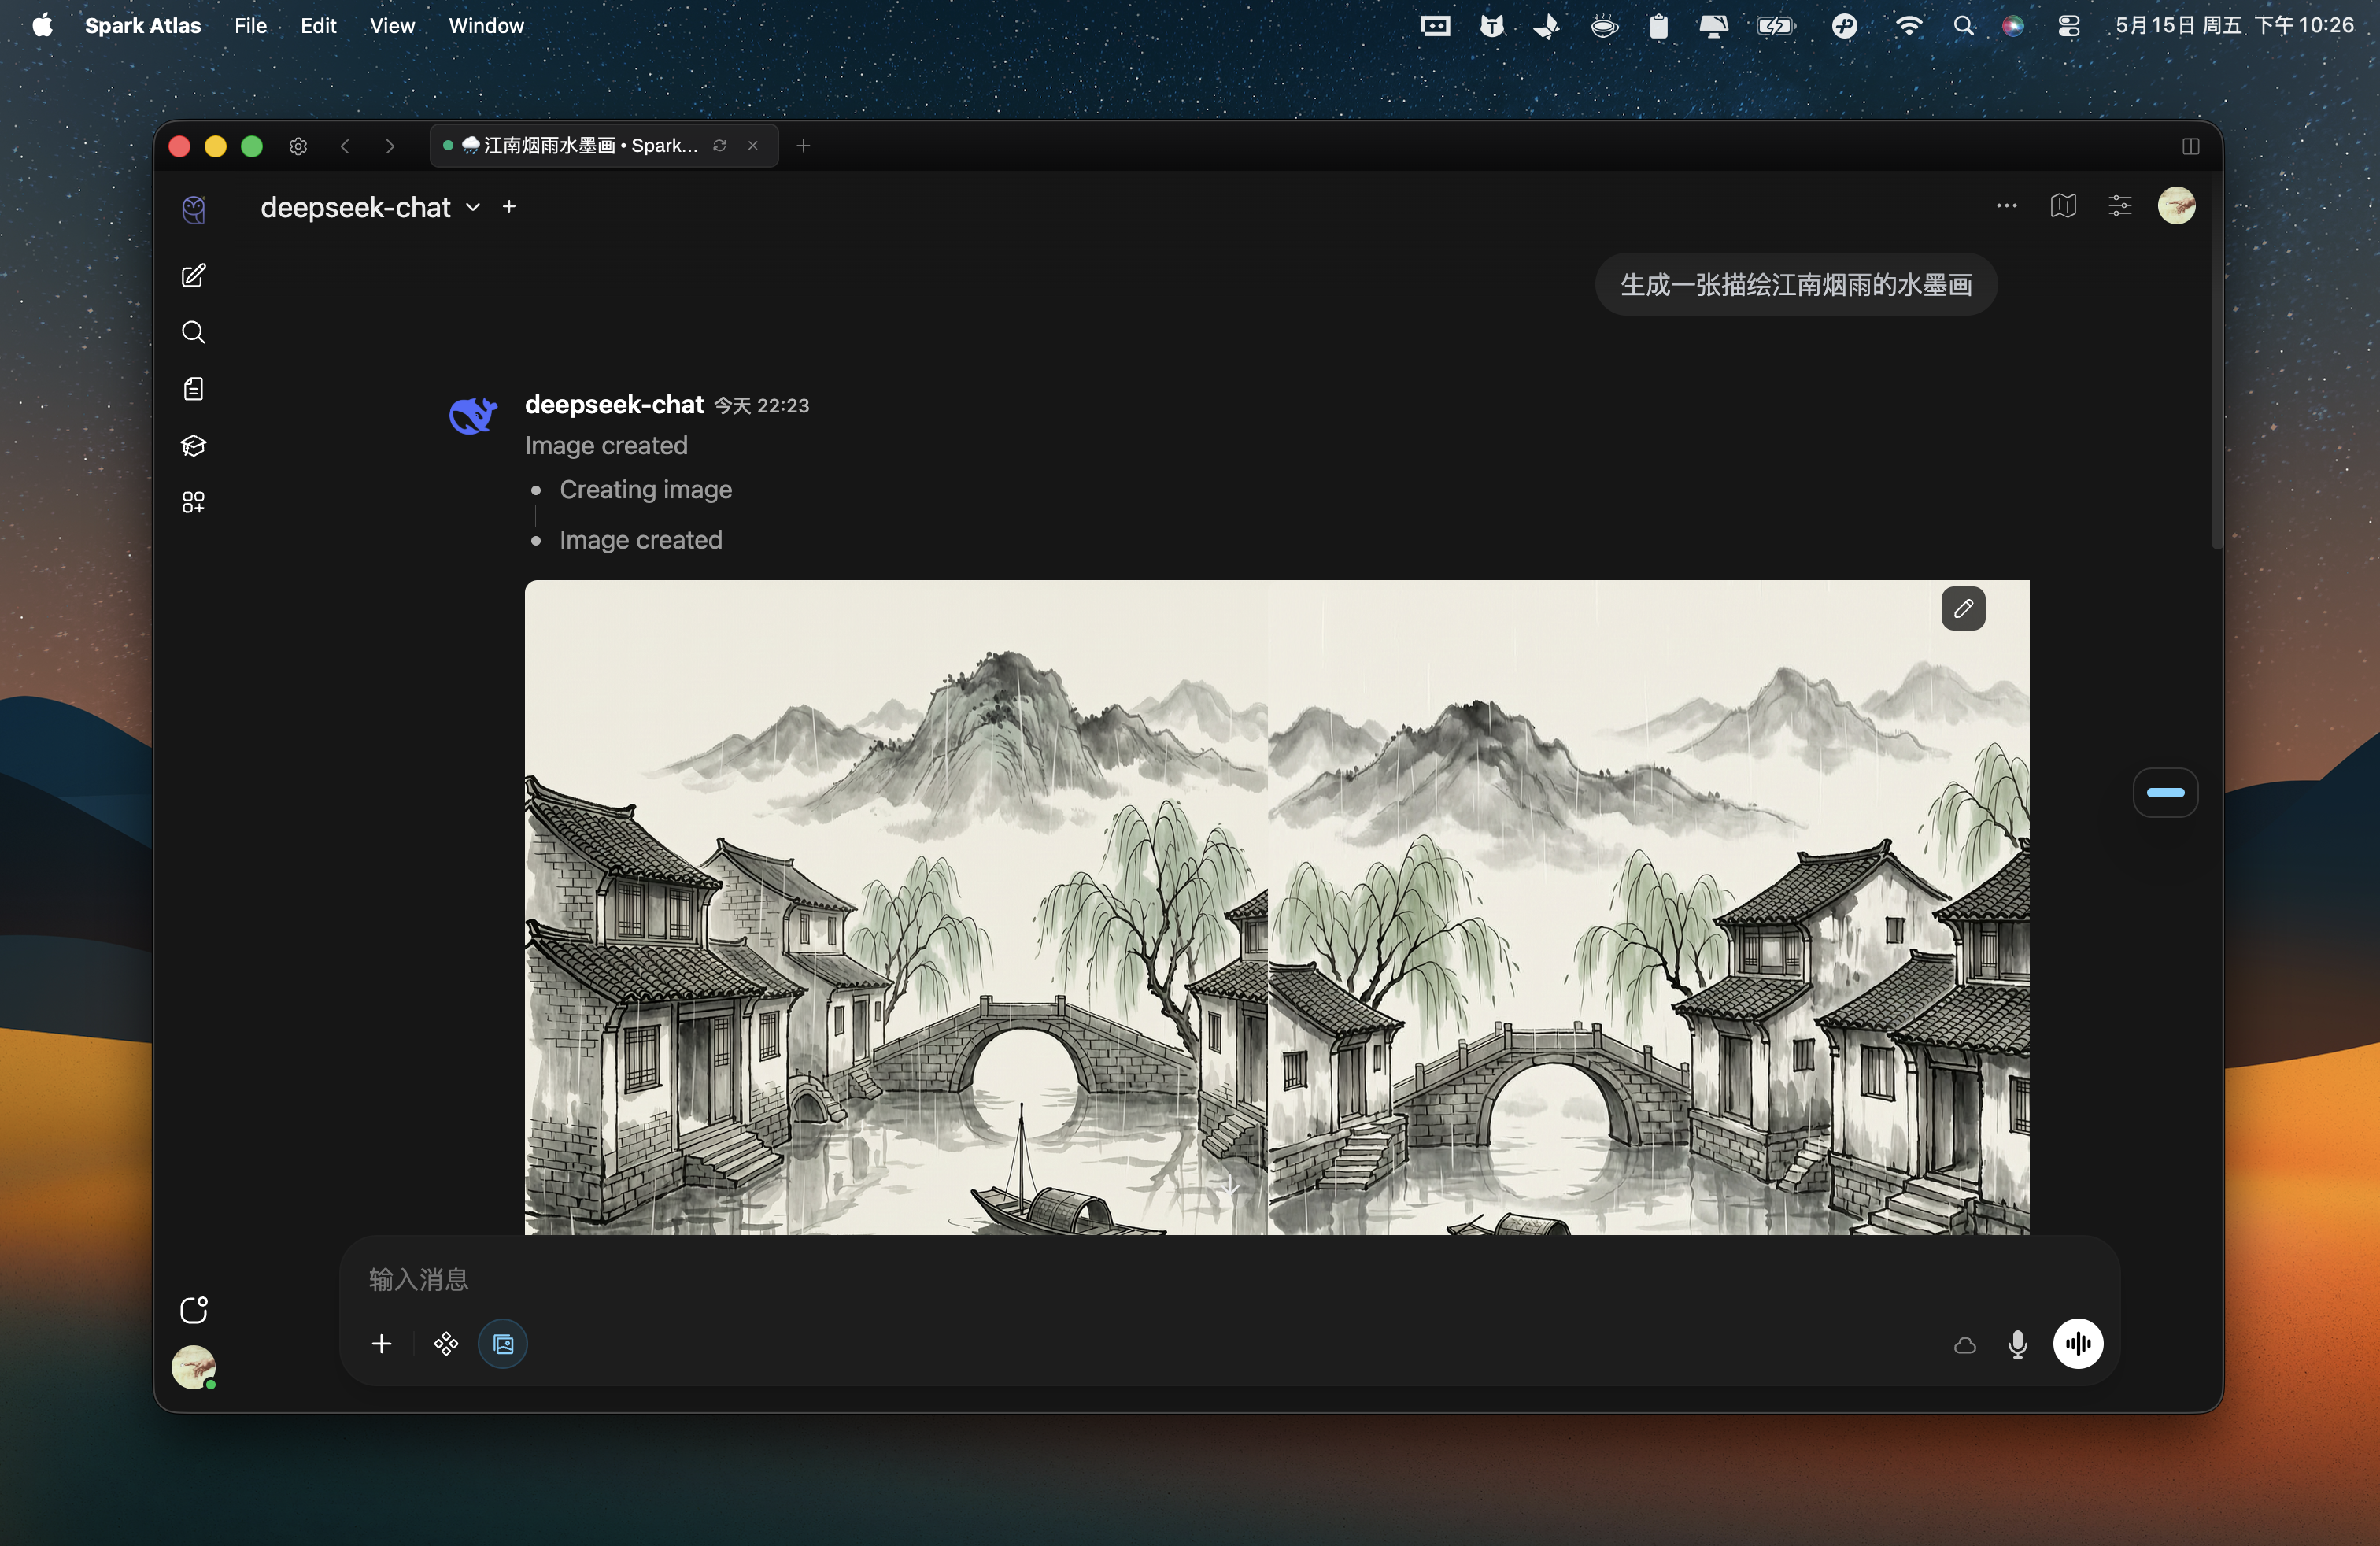Add another model with the plus beside deepseek-chat
The image size is (2380, 1546).
[x=509, y=206]
